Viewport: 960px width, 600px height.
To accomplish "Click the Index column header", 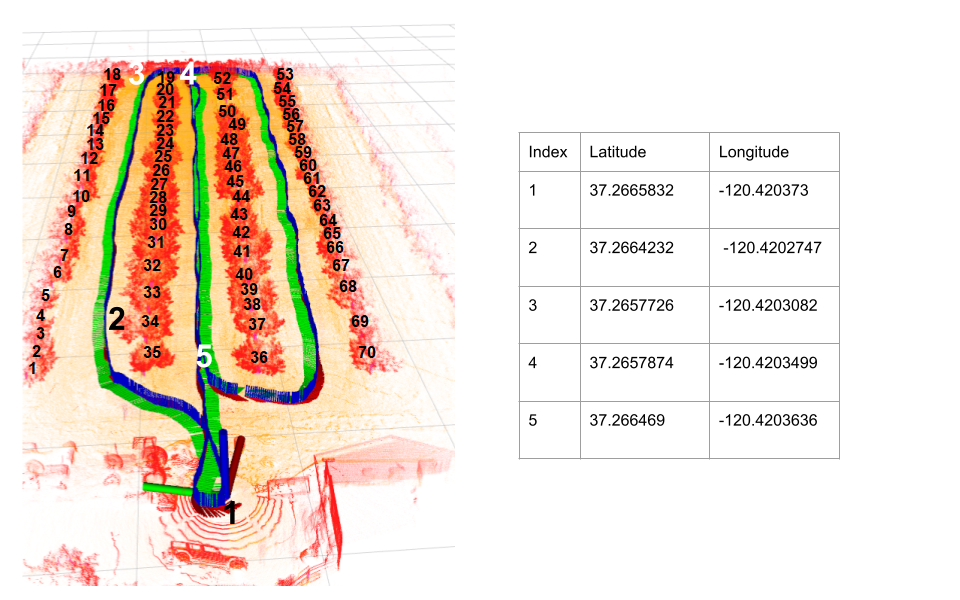I will coord(548,152).
